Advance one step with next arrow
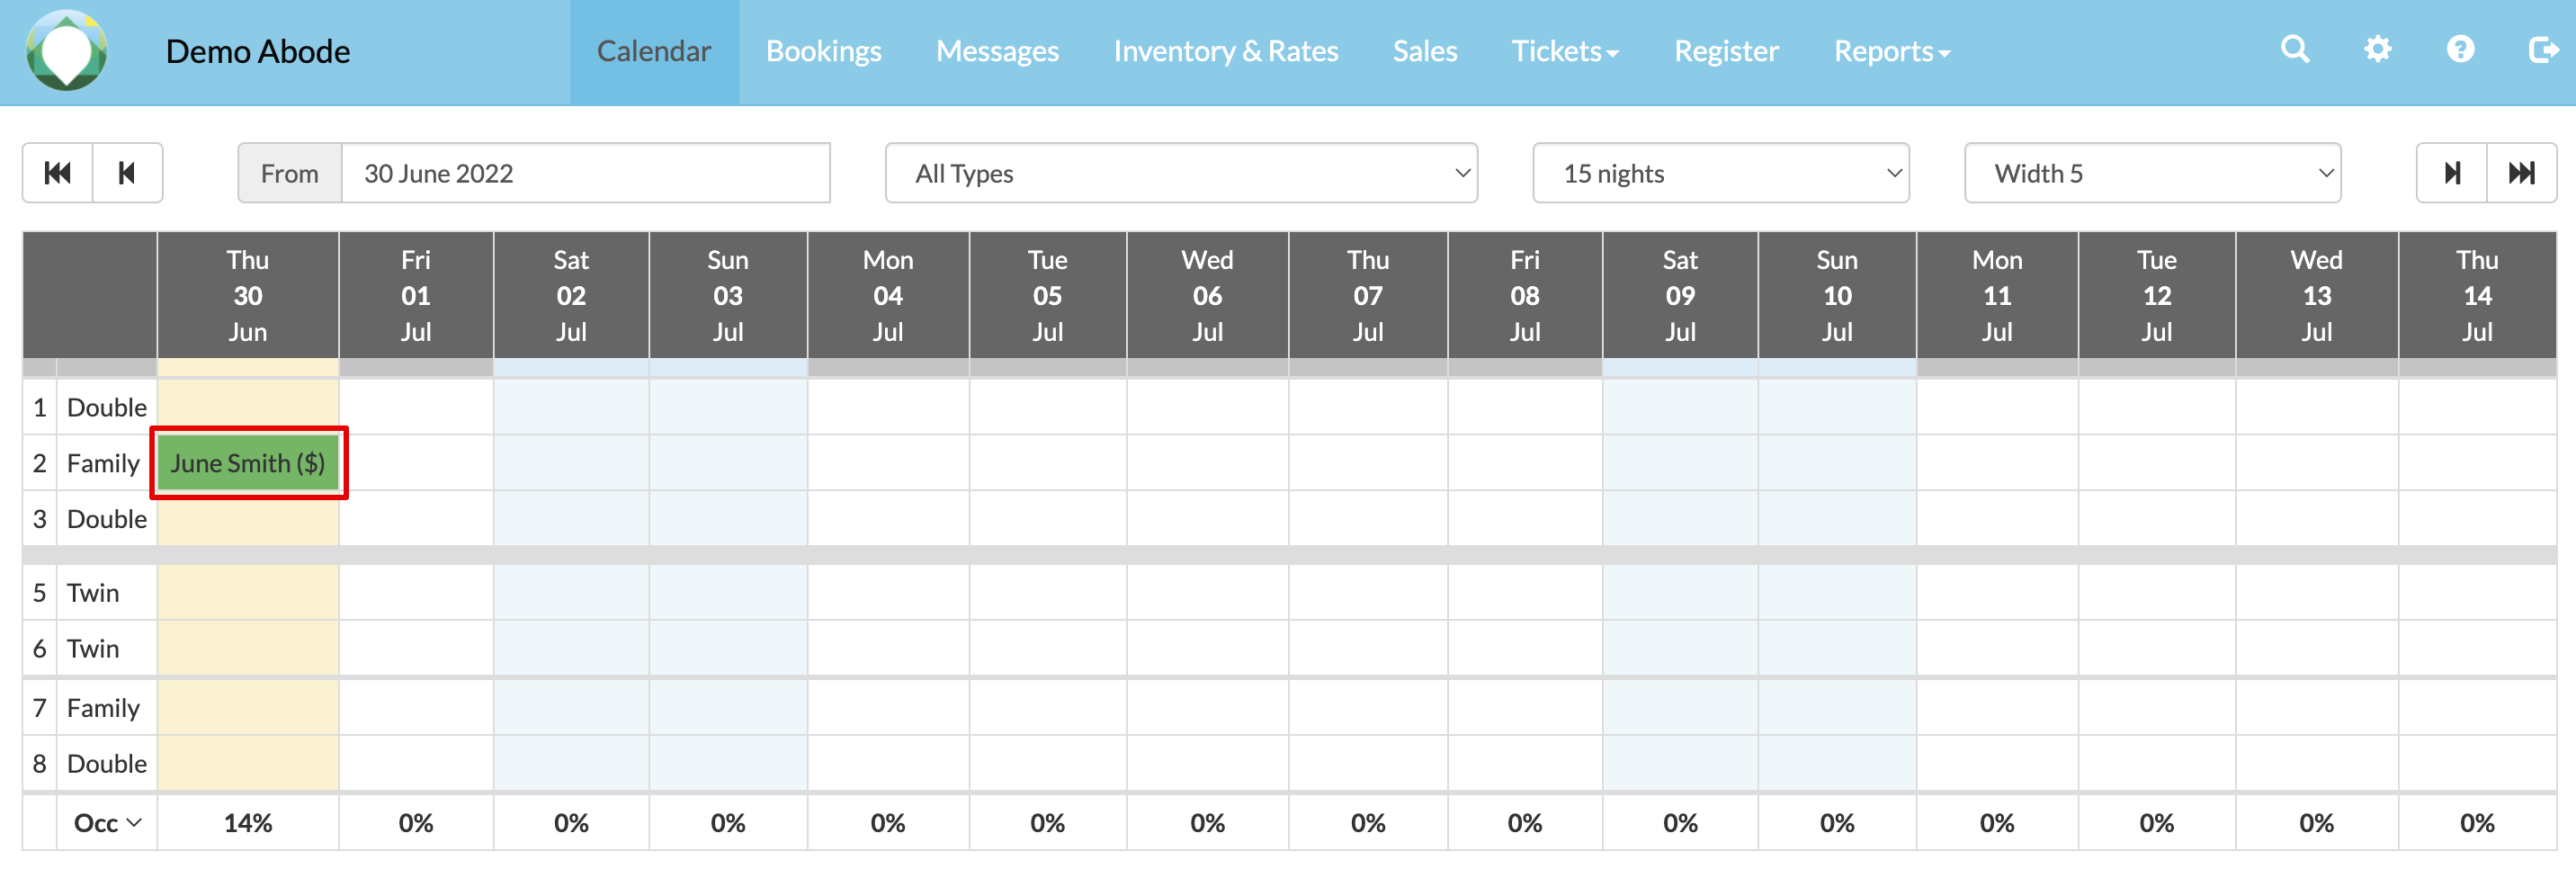 pyautogui.click(x=2451, y=173)
